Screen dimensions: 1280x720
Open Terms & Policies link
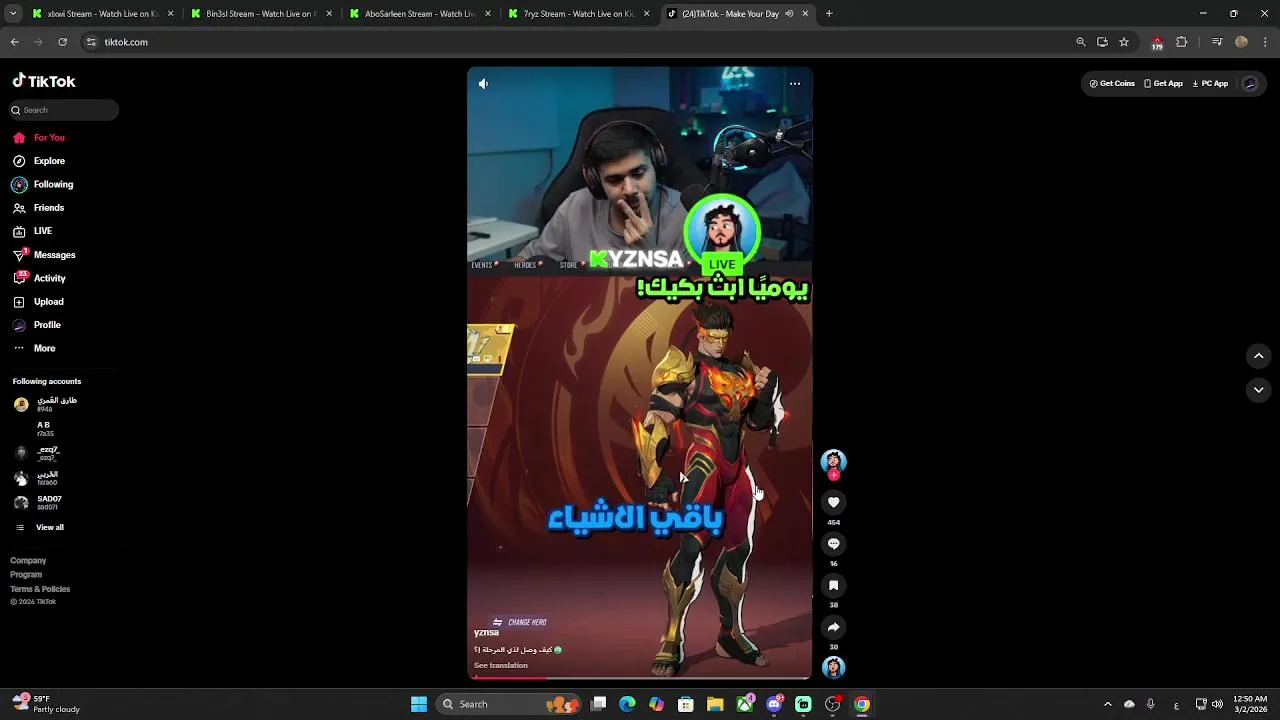pyautogui.click(x=40, y=589)
